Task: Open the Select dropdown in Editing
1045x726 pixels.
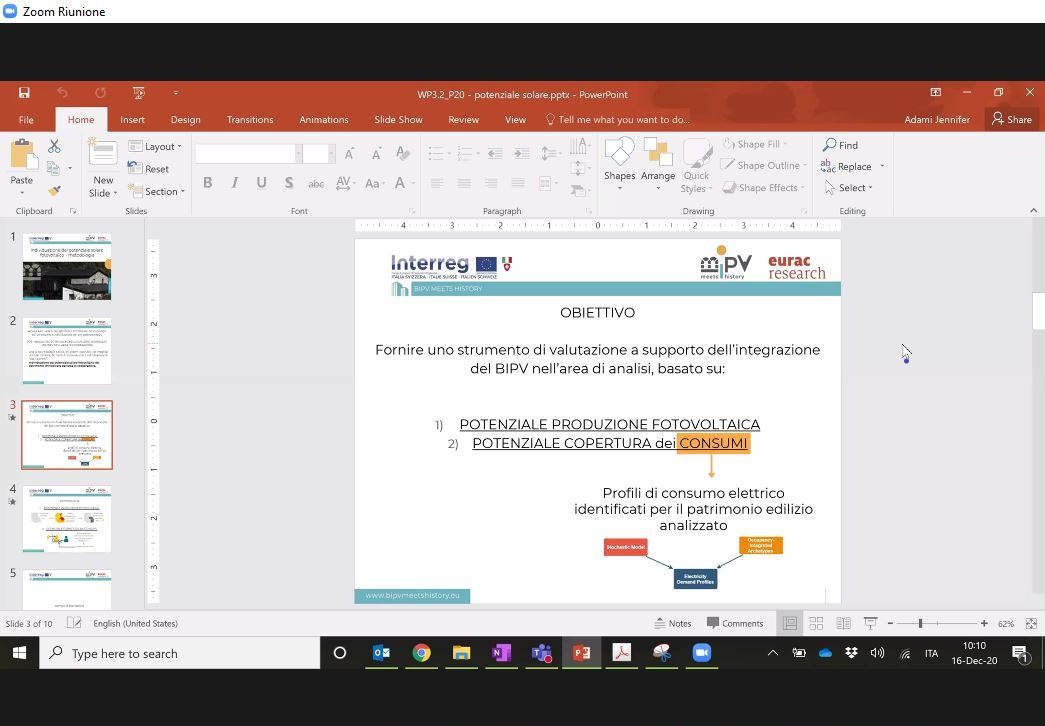Action: 848,187
